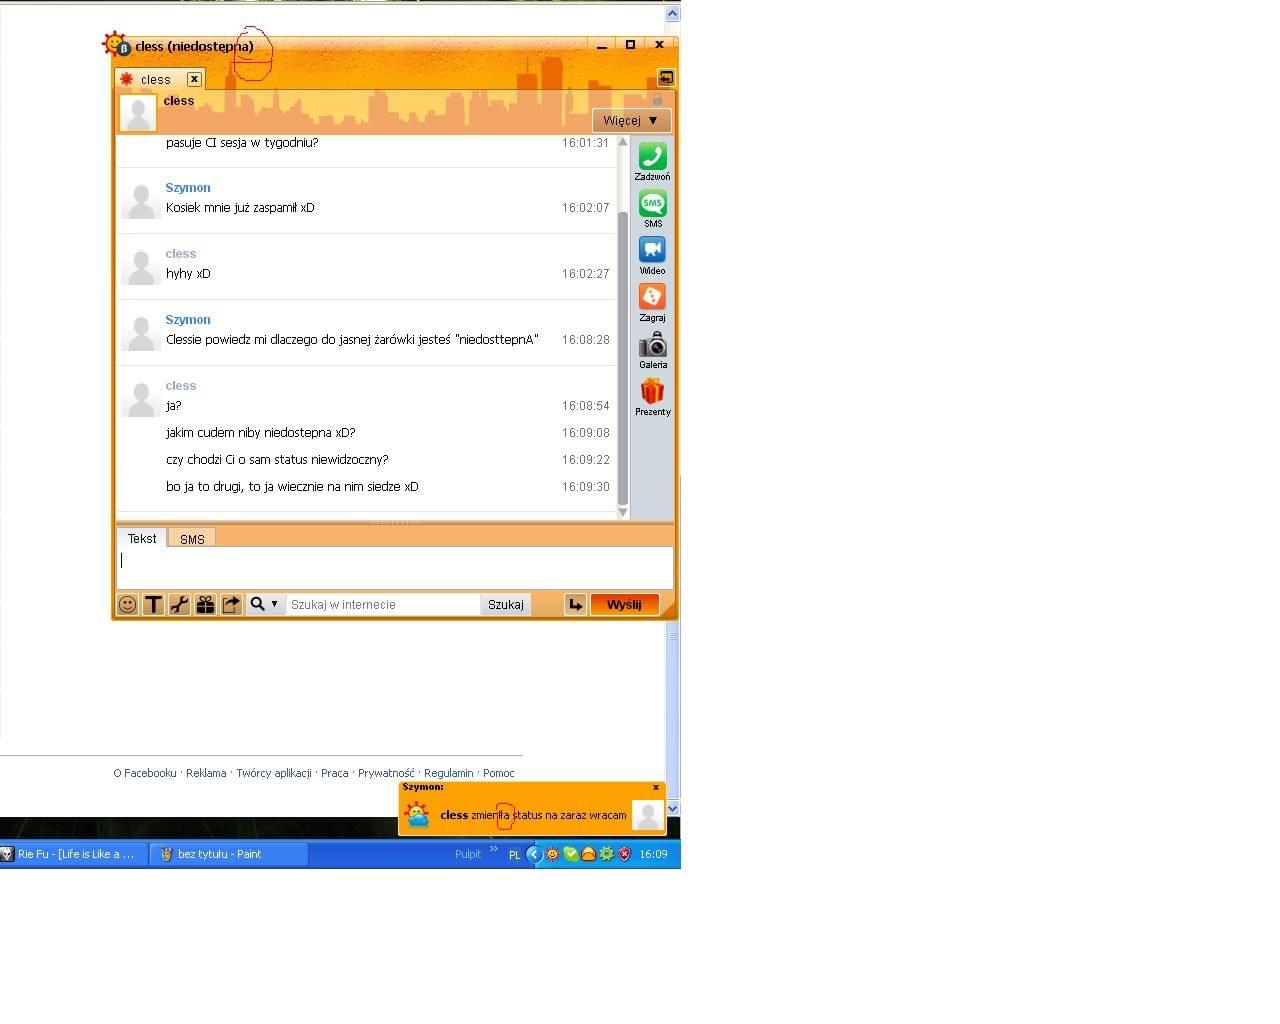Click the red shield security tray icon
This screenshot has width=1280, height=1024.
pos(624,854)
